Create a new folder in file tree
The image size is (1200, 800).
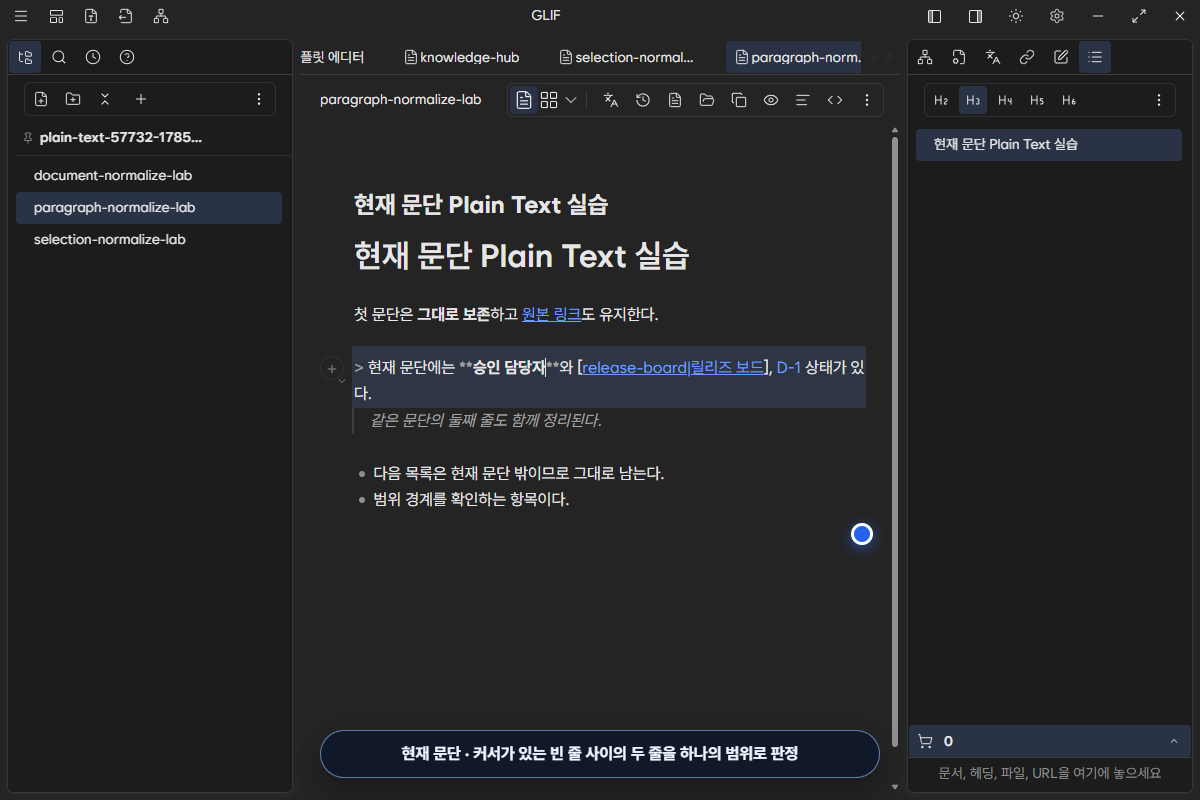click(x=73, y=99)
